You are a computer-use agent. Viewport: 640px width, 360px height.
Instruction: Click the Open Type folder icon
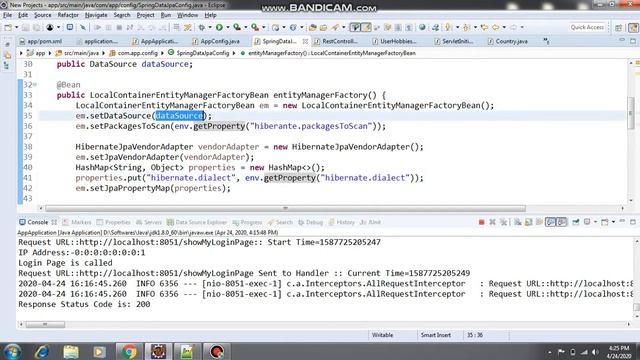point(312,27)
